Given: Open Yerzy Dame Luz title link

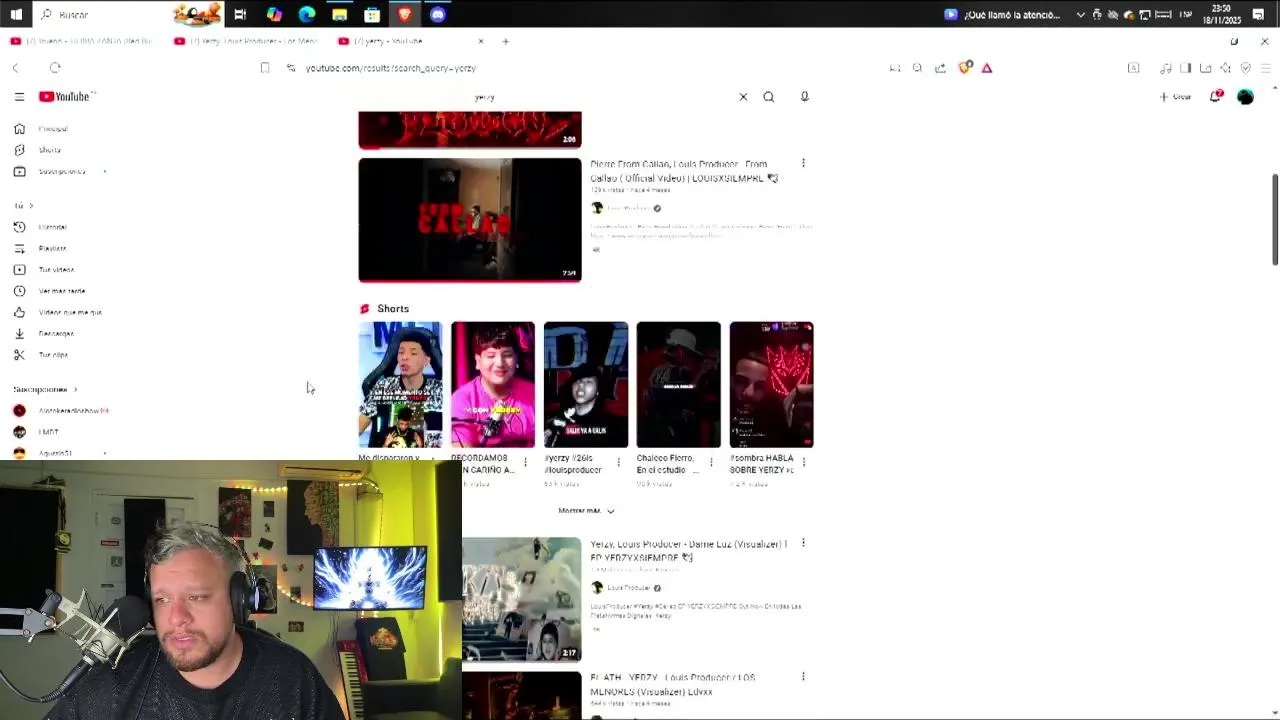Looking at the screenshot, I should (688, 550).
